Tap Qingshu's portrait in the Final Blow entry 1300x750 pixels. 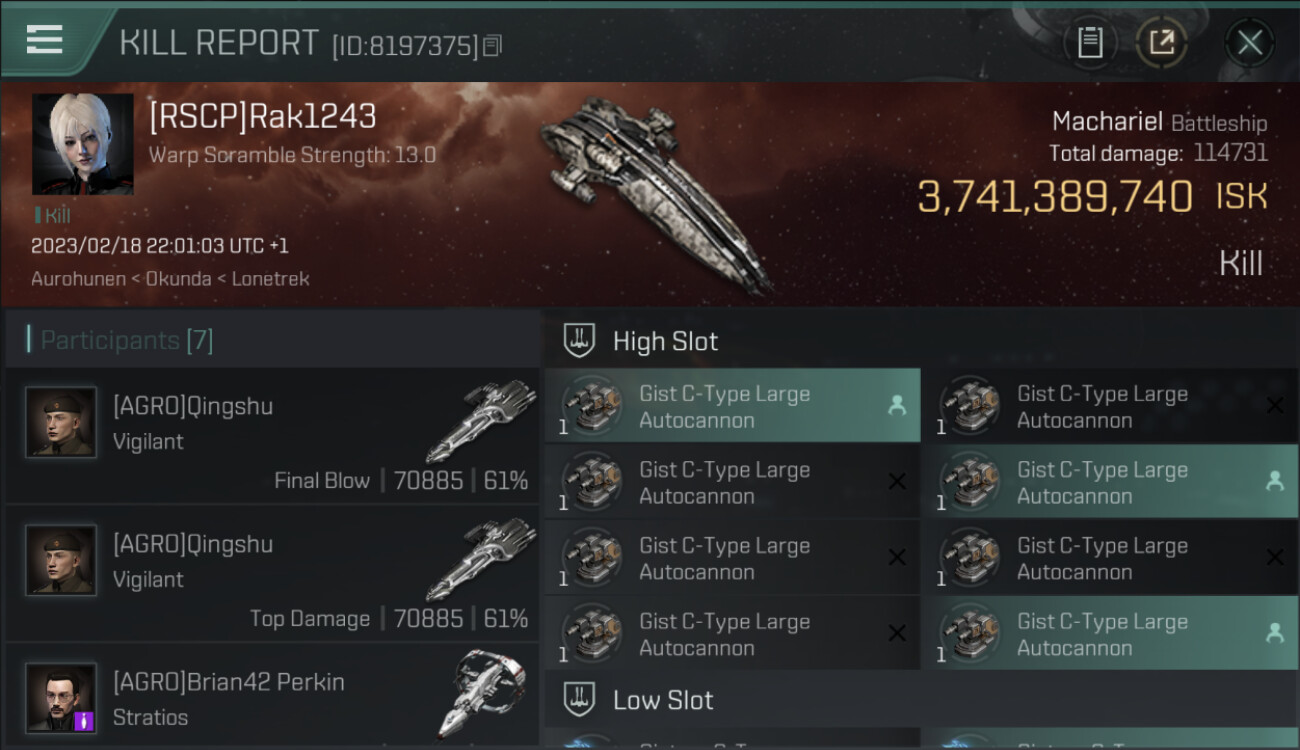pos(61,423)
